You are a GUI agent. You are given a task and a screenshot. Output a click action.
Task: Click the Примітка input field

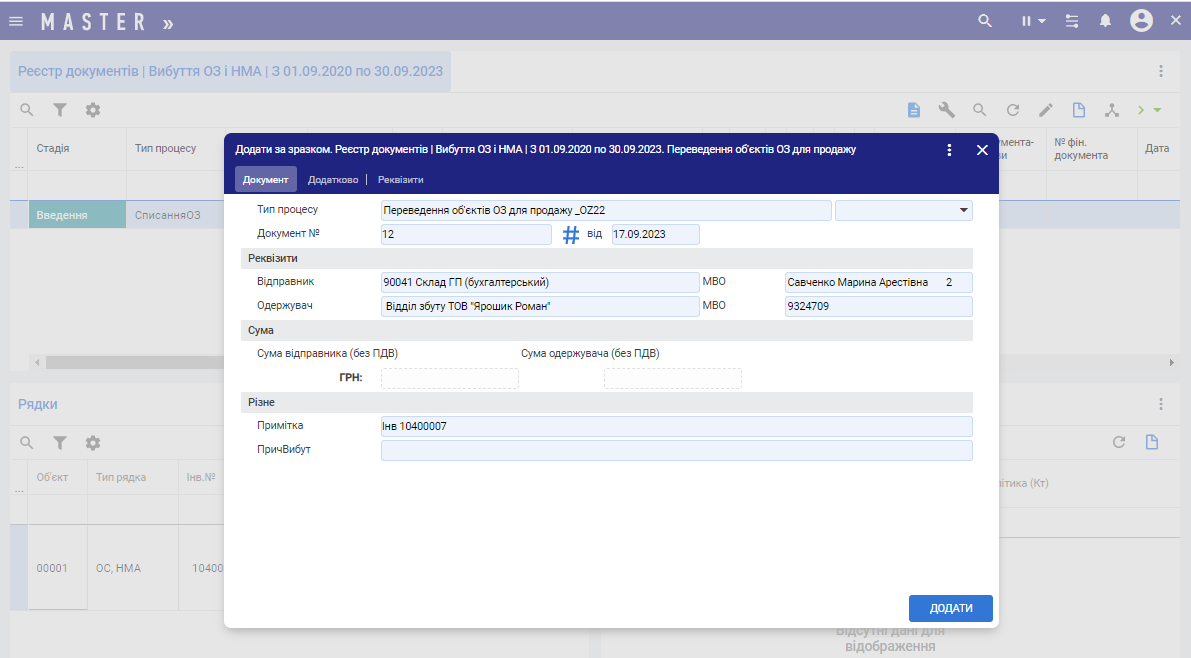(x=676, y=427)
